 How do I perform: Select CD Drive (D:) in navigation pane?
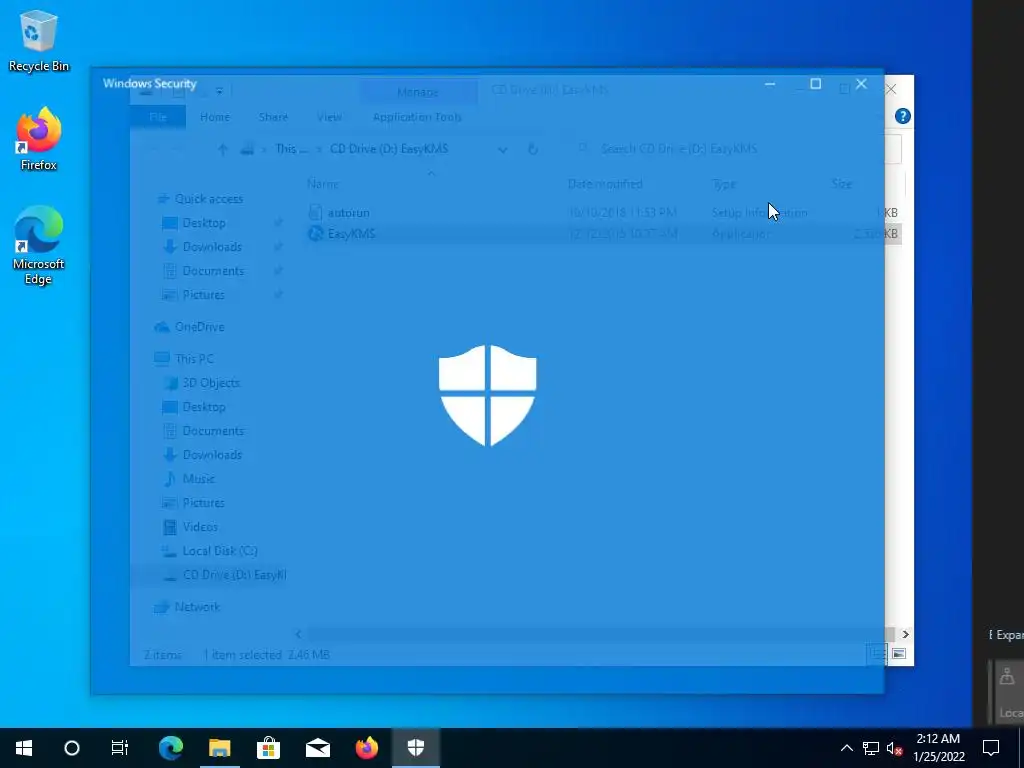[x=234, y=575]
